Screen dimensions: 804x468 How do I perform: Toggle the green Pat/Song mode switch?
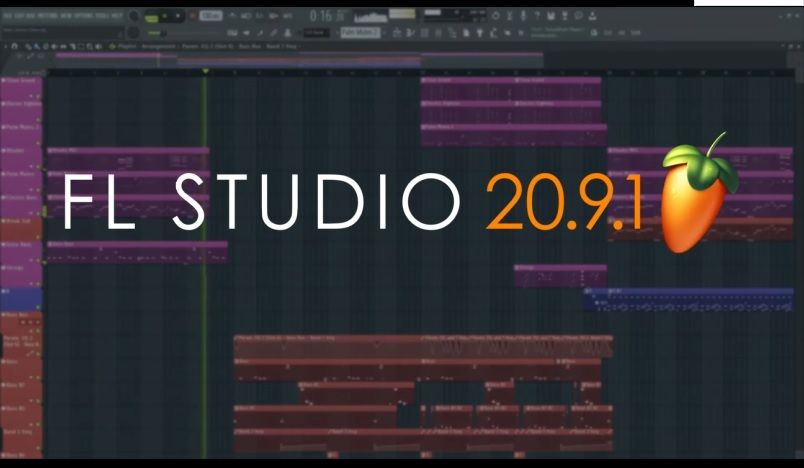(x=151, y=17)
